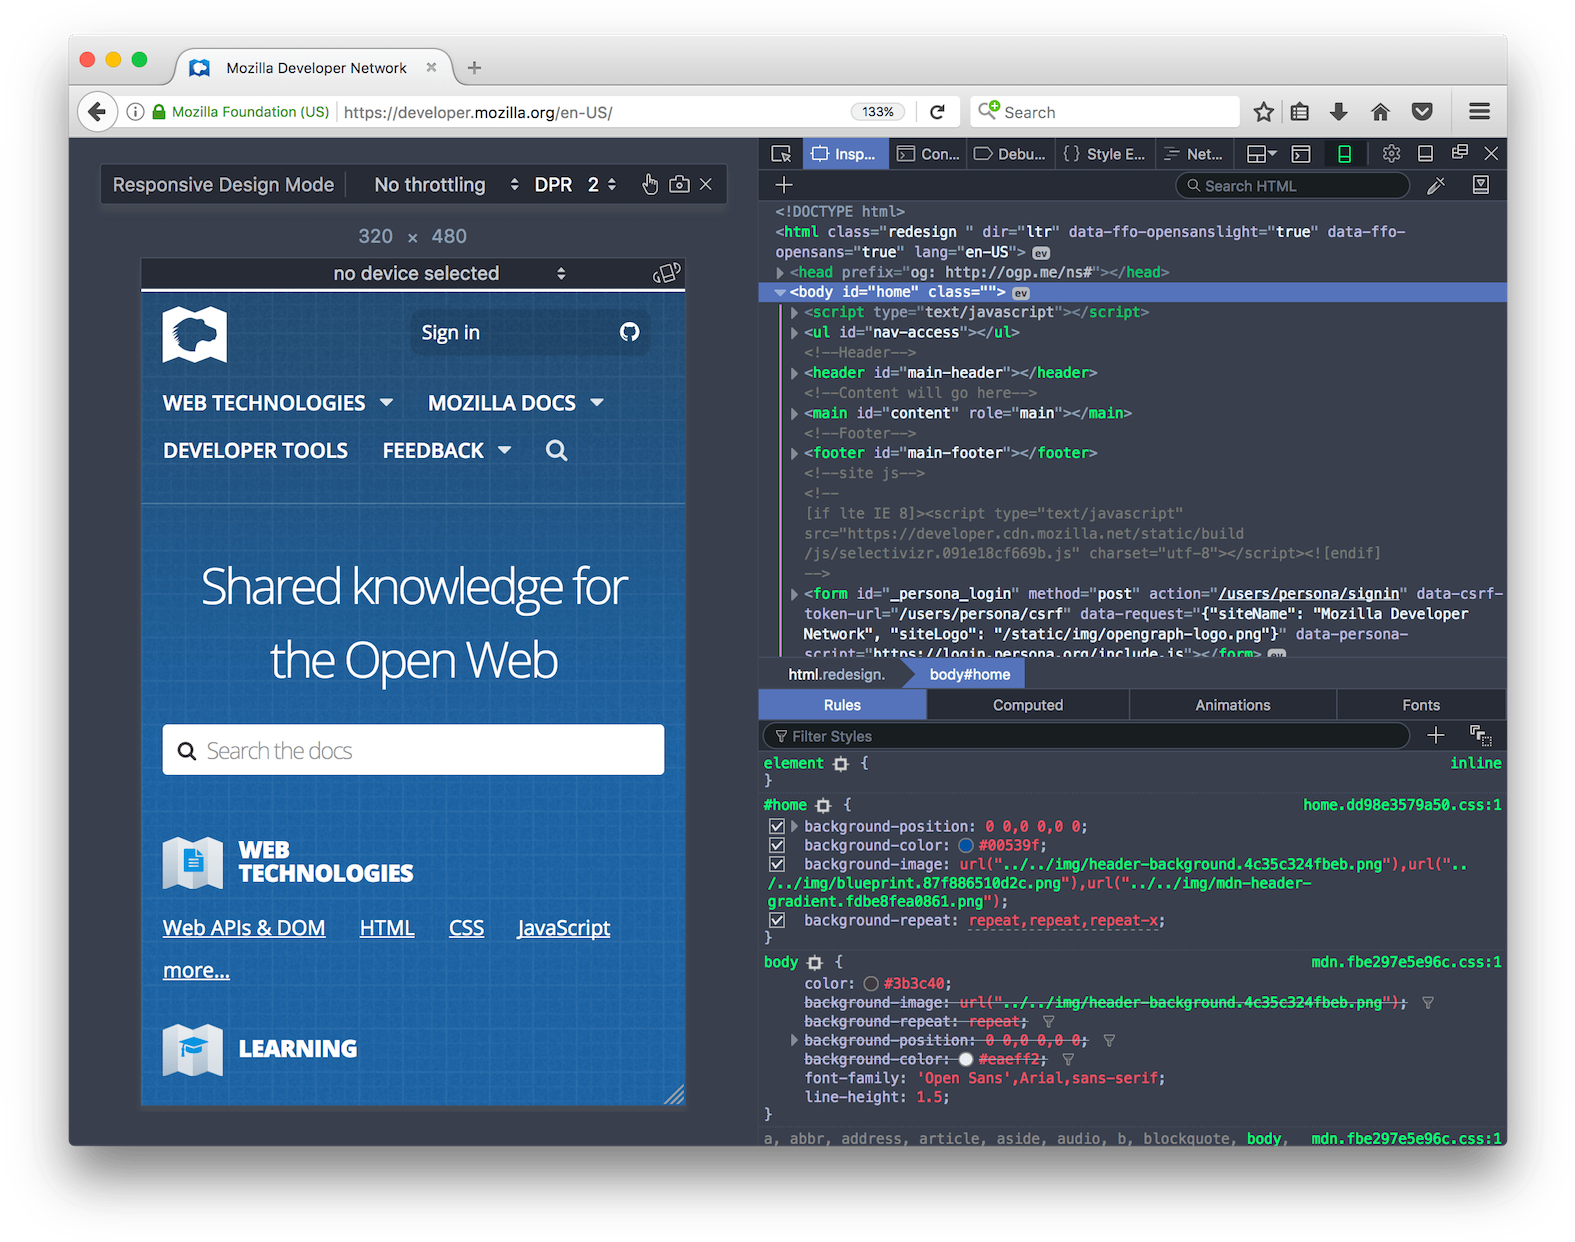This screenshot has width=1575, height=1242.
Task: Go to Firefox home page
Action: pos(1380,112)
